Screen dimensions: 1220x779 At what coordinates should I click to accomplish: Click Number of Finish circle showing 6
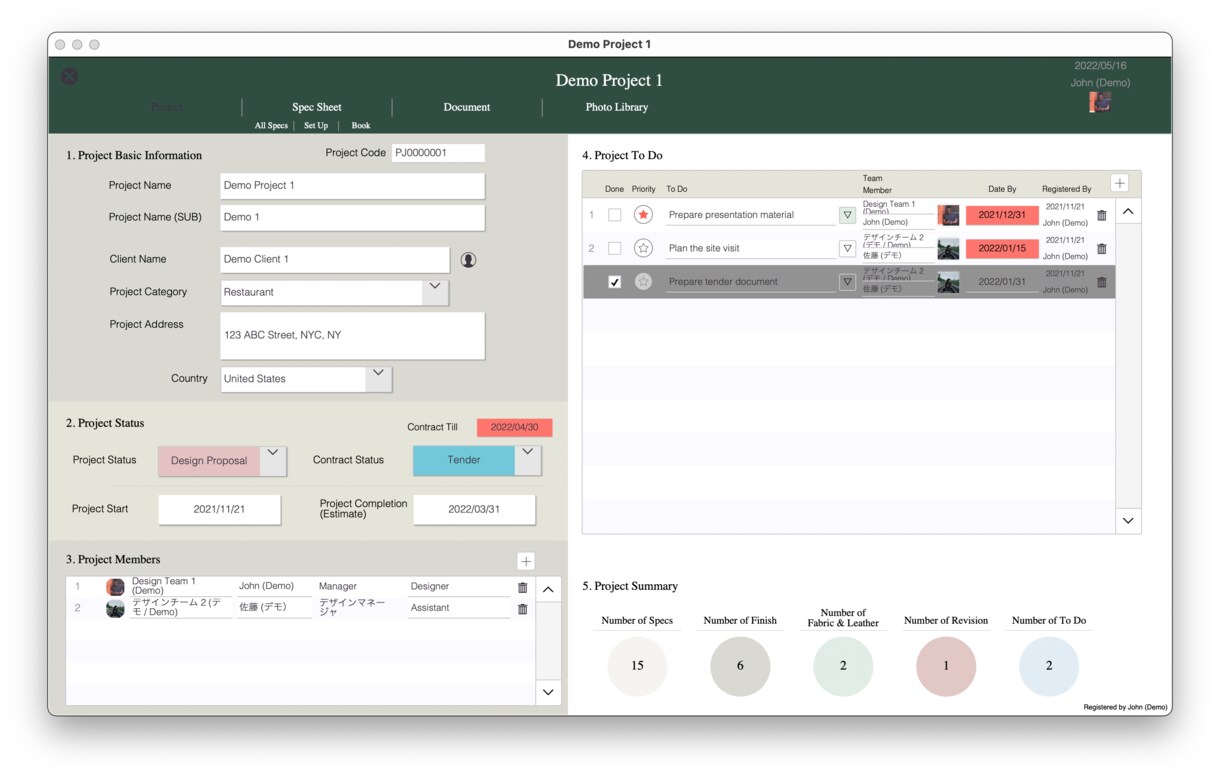[740, 666]
